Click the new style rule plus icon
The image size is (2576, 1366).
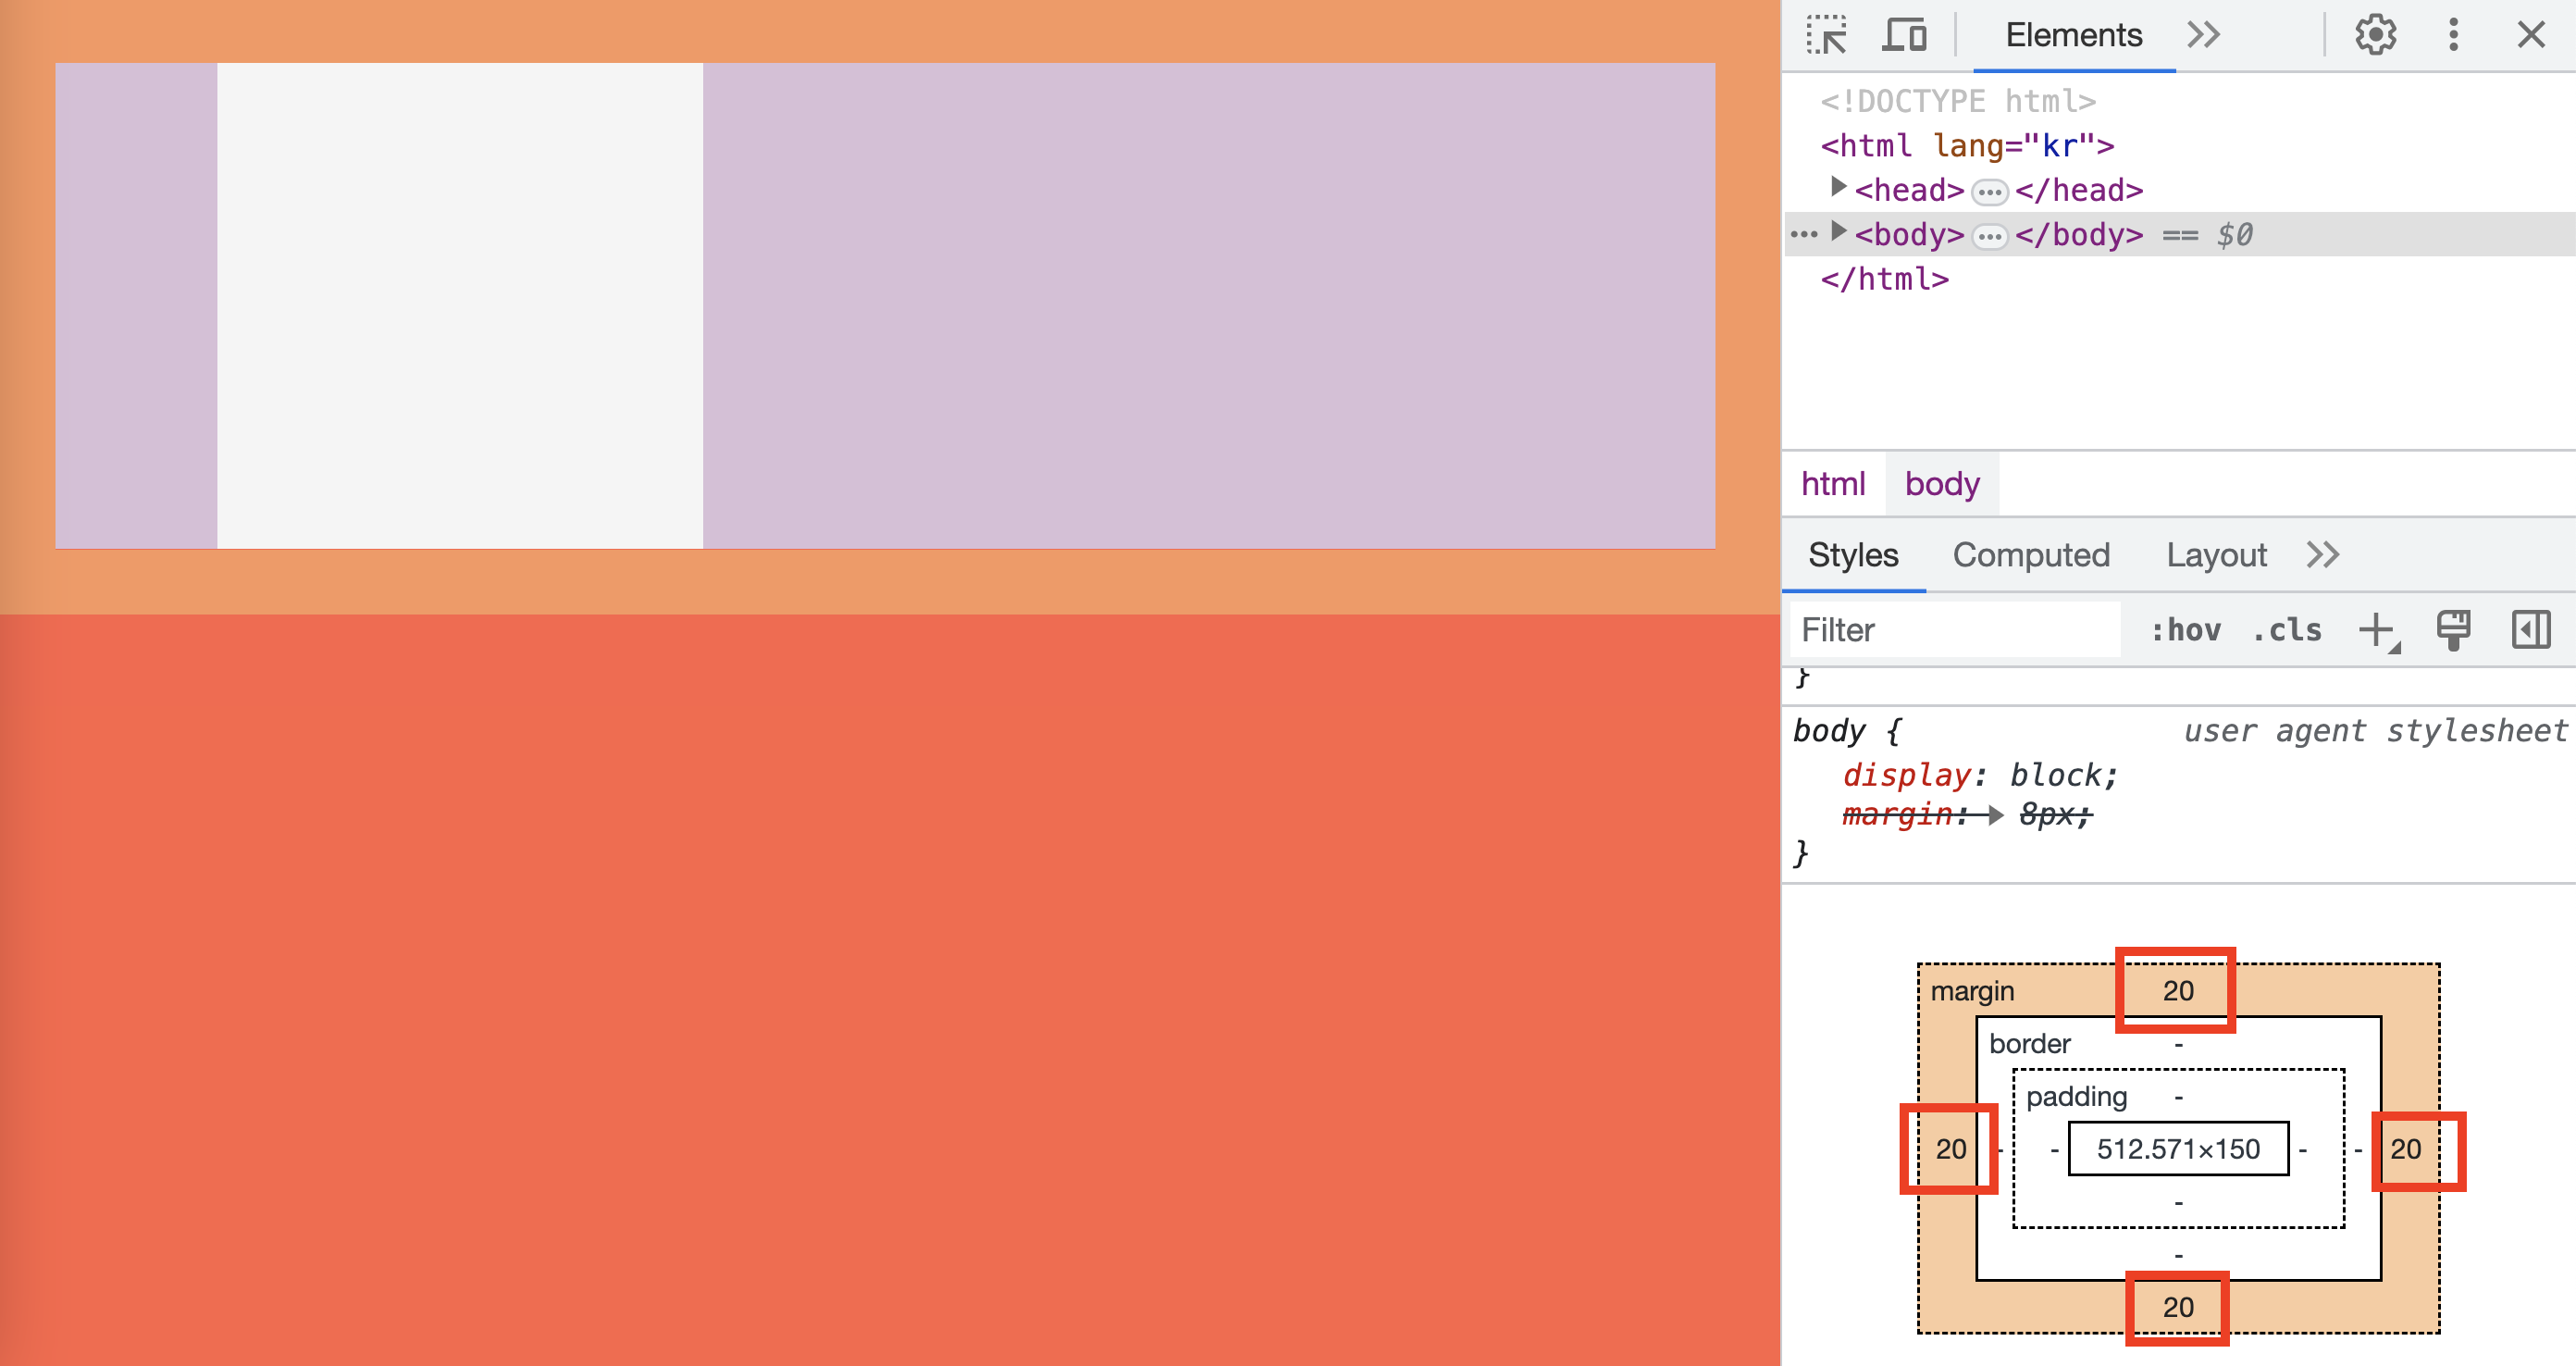coord(2377,630)
